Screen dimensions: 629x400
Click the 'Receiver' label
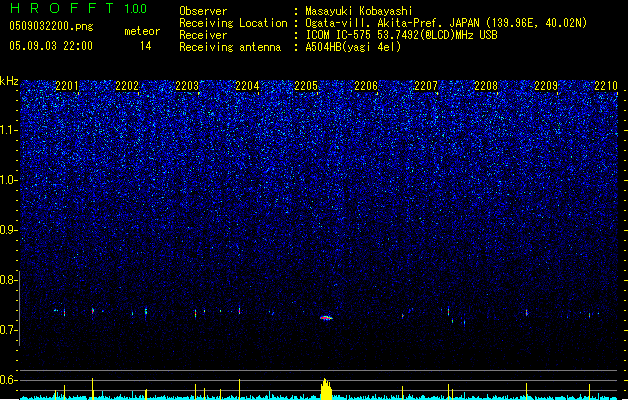point(203,35)
